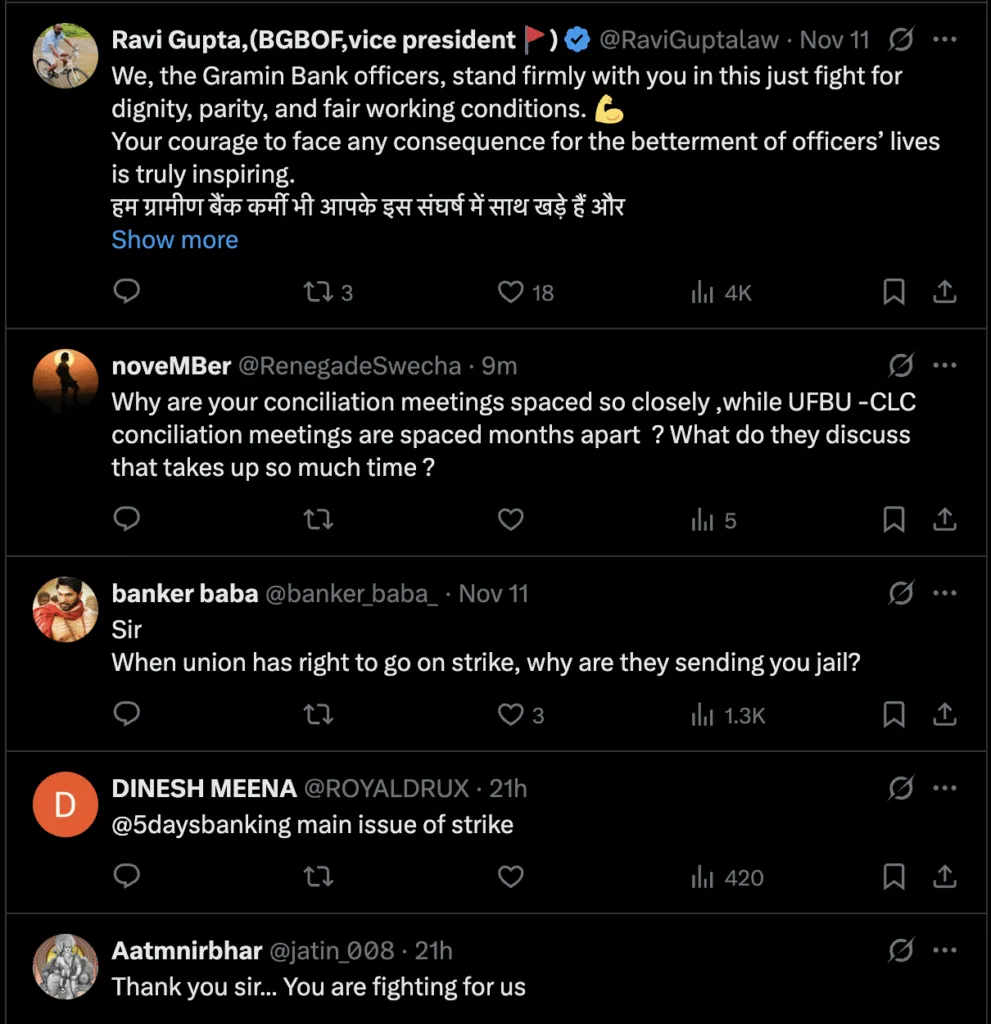Share Ravi Gupta's tweet
Screen dimensions: 991x1024
[x=944, y=292]
